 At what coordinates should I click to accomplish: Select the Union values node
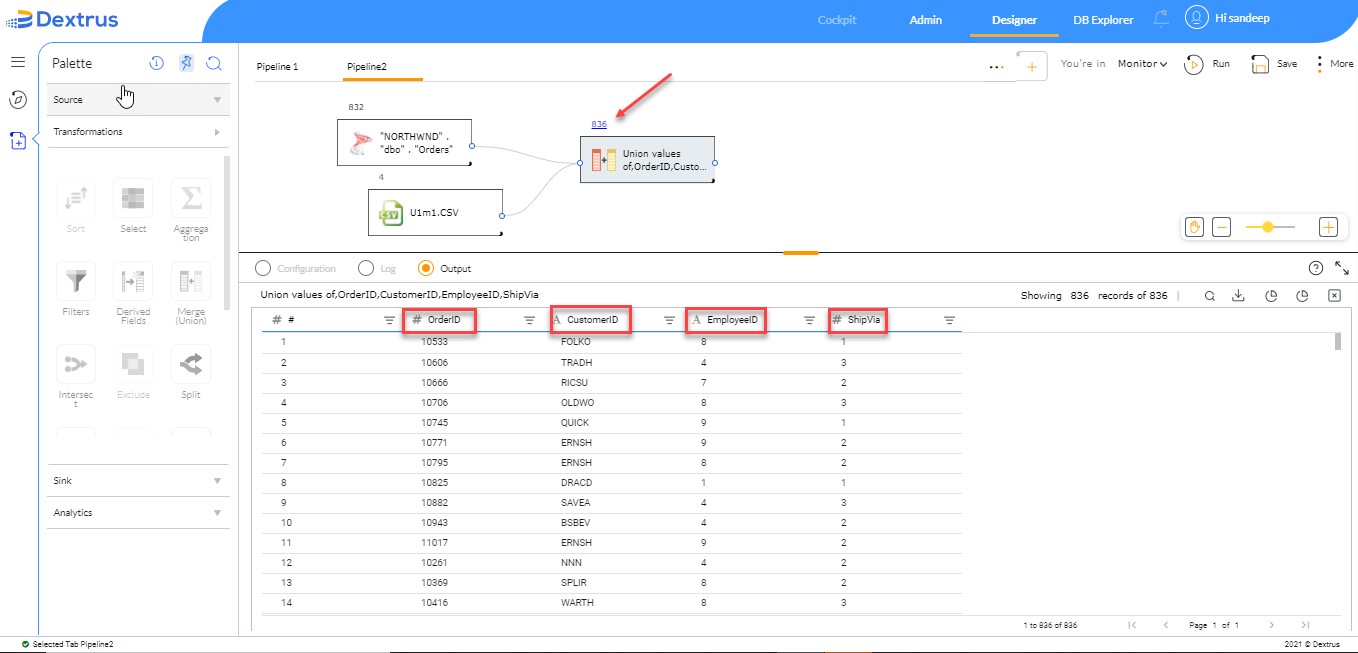pyautogui.click(x=648, y=160)
